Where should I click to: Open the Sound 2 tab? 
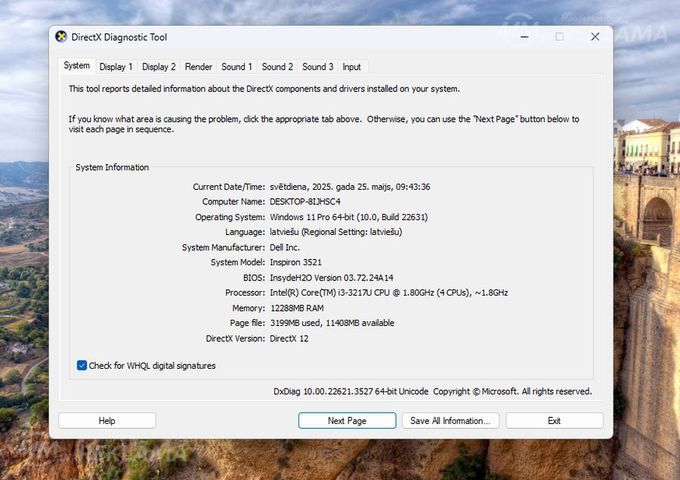277,67
